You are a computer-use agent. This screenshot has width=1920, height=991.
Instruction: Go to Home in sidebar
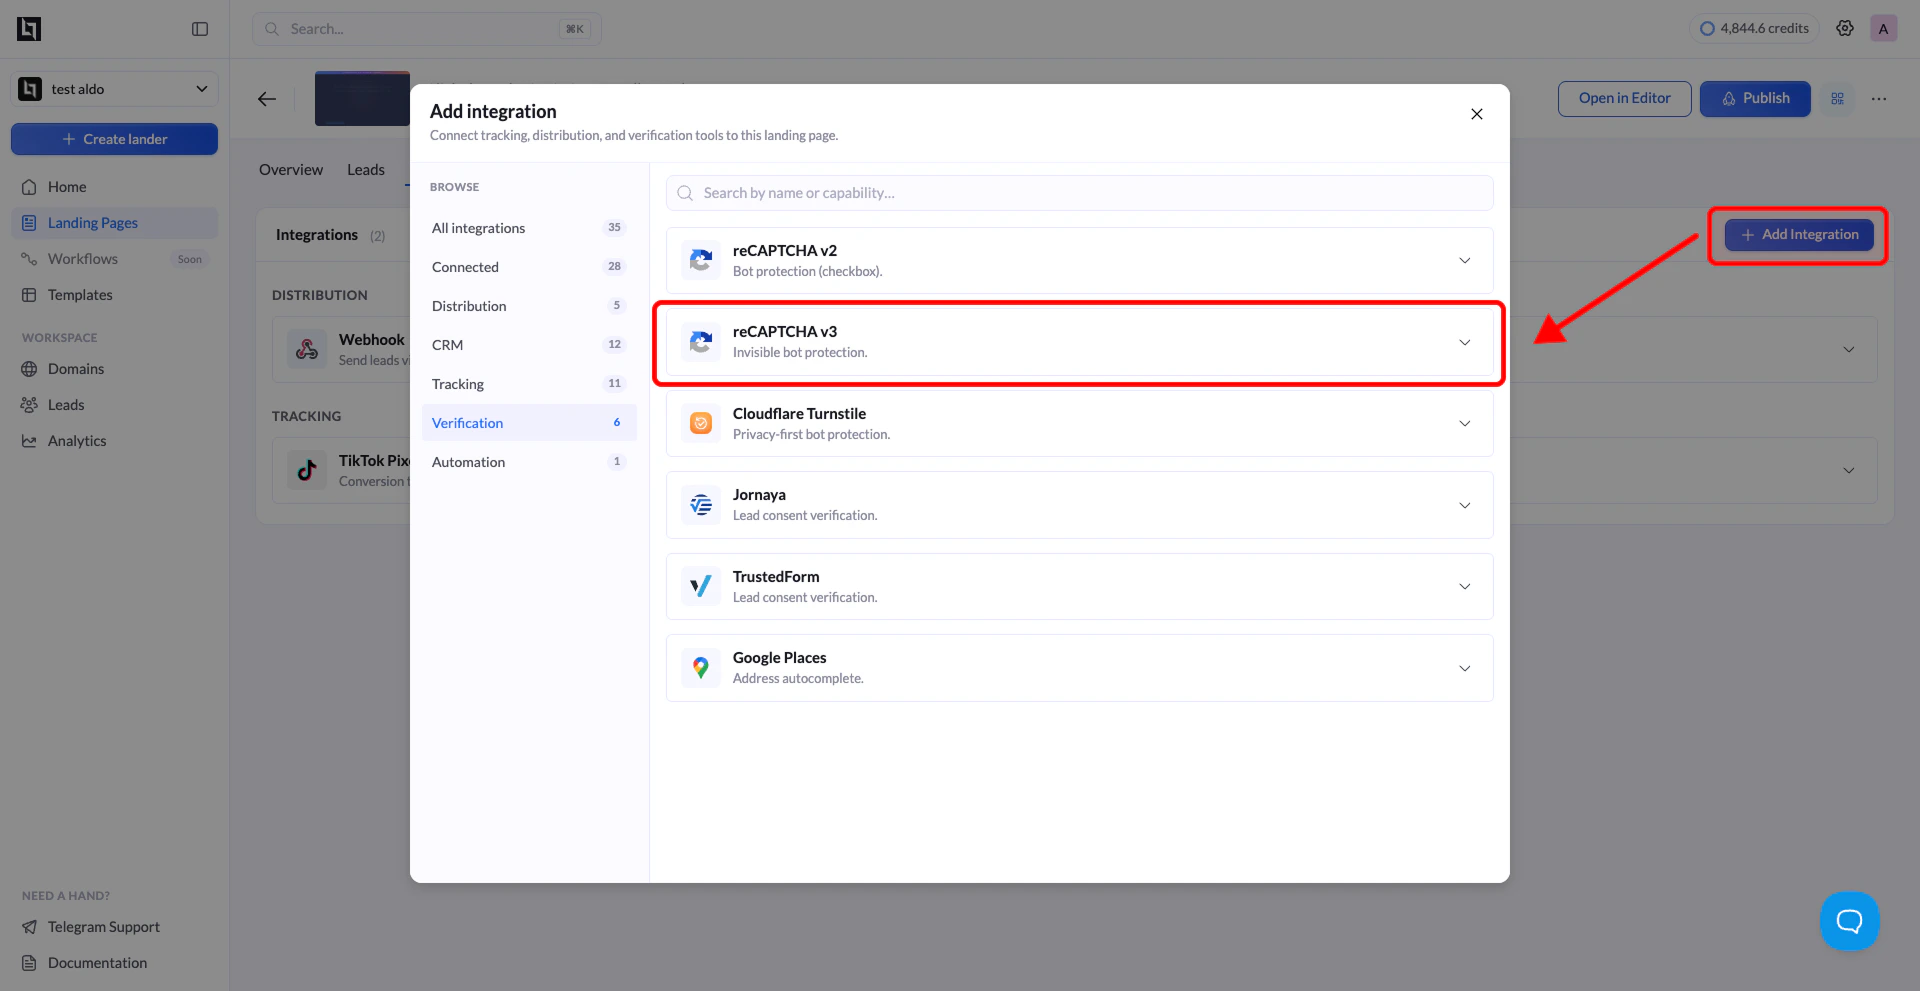click(114, 187)
